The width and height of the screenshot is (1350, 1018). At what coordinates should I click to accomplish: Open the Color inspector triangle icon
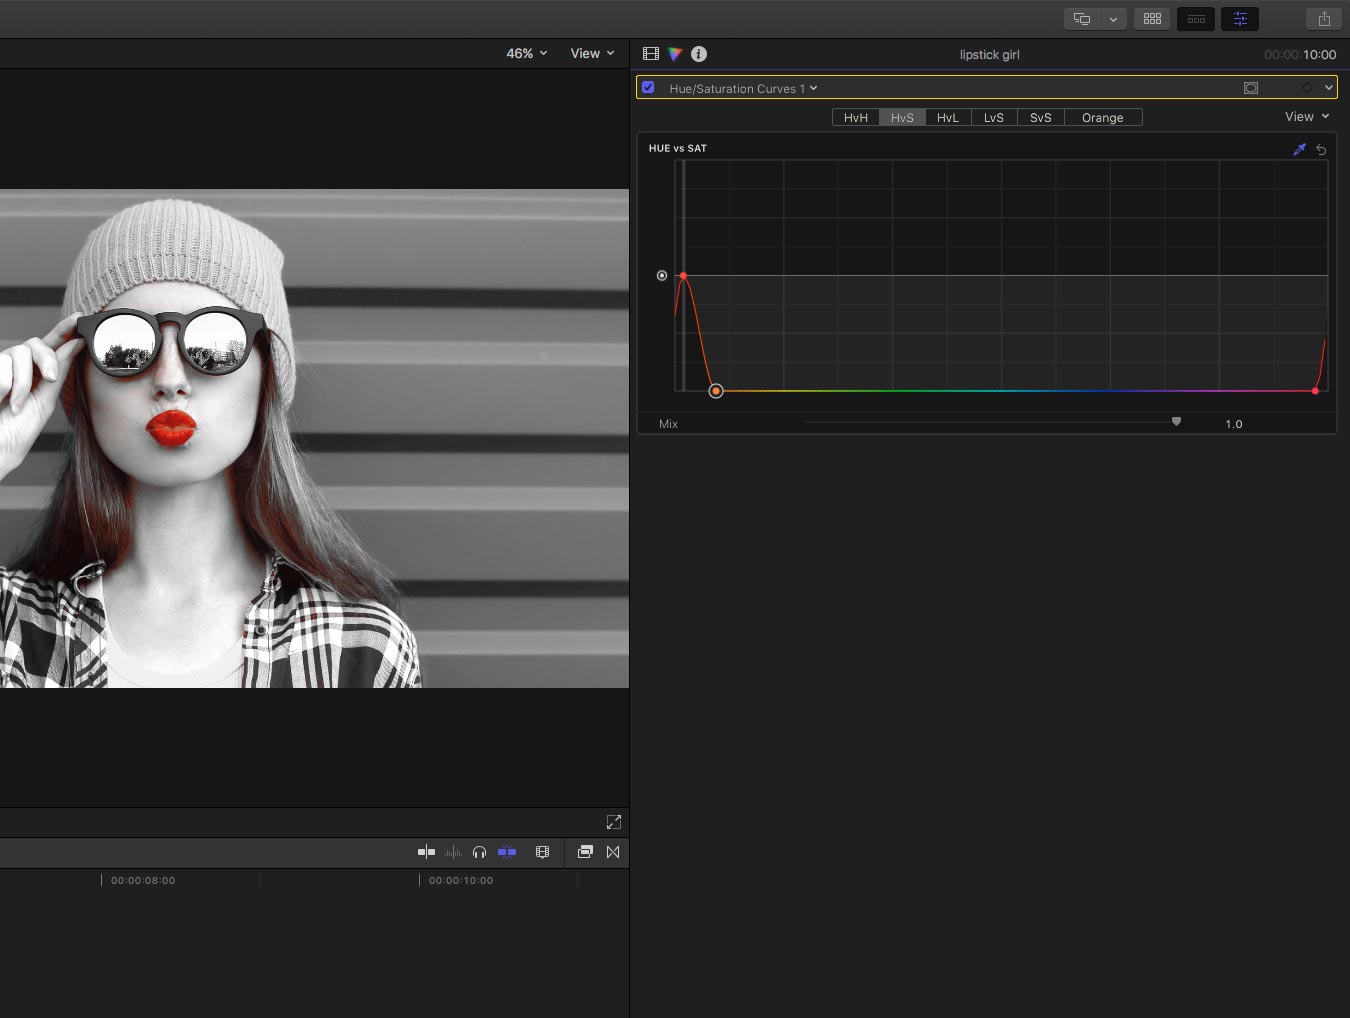[675, 54]
